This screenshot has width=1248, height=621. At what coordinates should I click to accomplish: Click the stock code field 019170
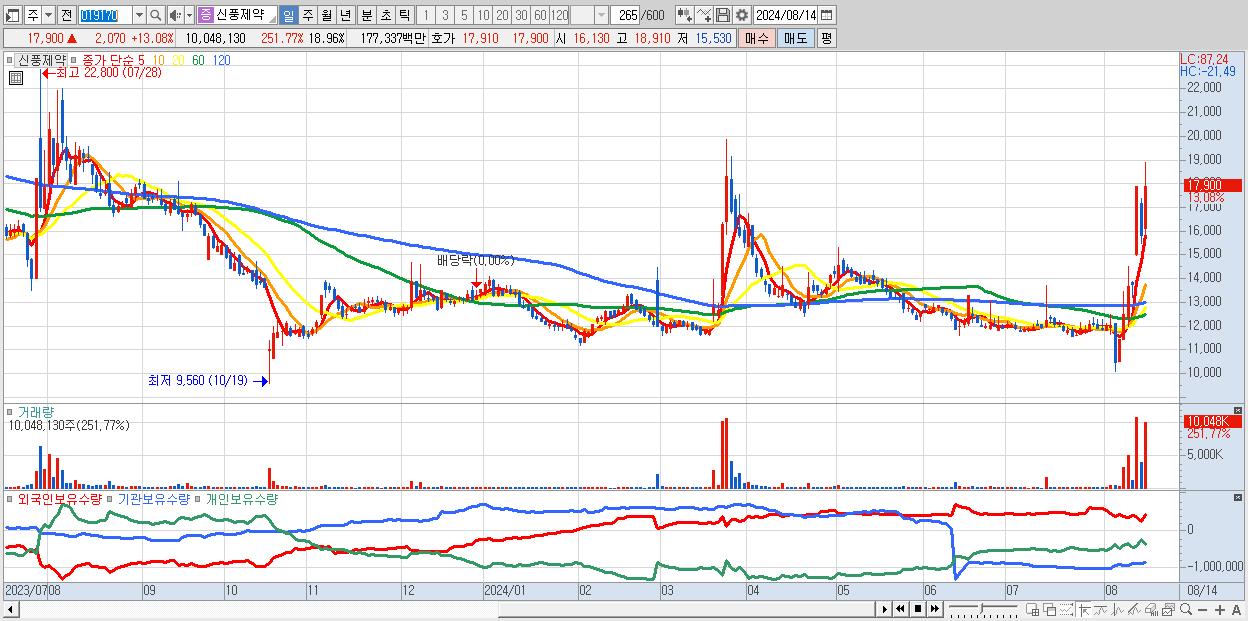pyautogui.click(x=105, y=15)
